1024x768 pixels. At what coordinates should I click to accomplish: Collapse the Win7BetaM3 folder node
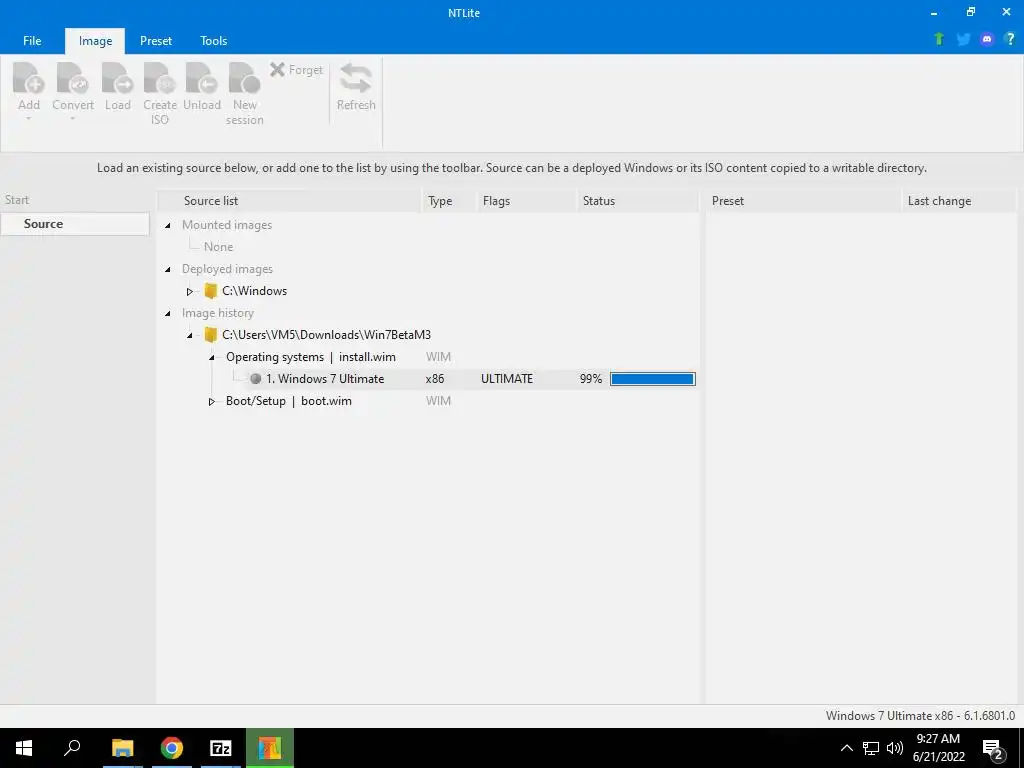click(189, 336)
